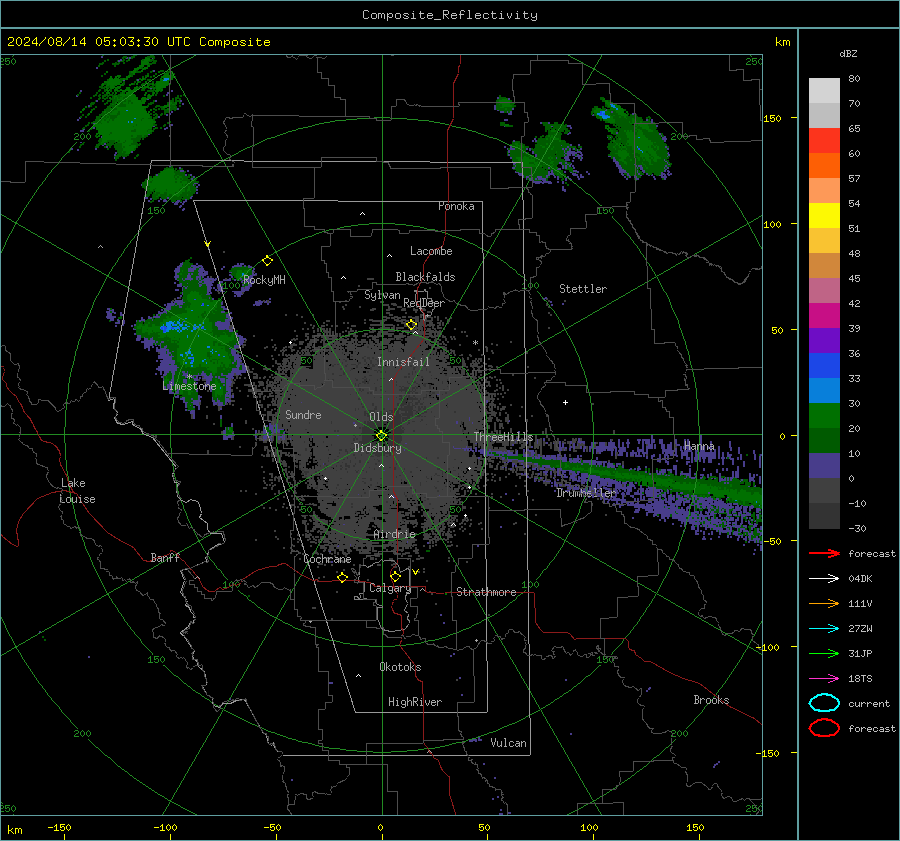
Task: Click the dBZ legend heading
Action: point(848,54)
